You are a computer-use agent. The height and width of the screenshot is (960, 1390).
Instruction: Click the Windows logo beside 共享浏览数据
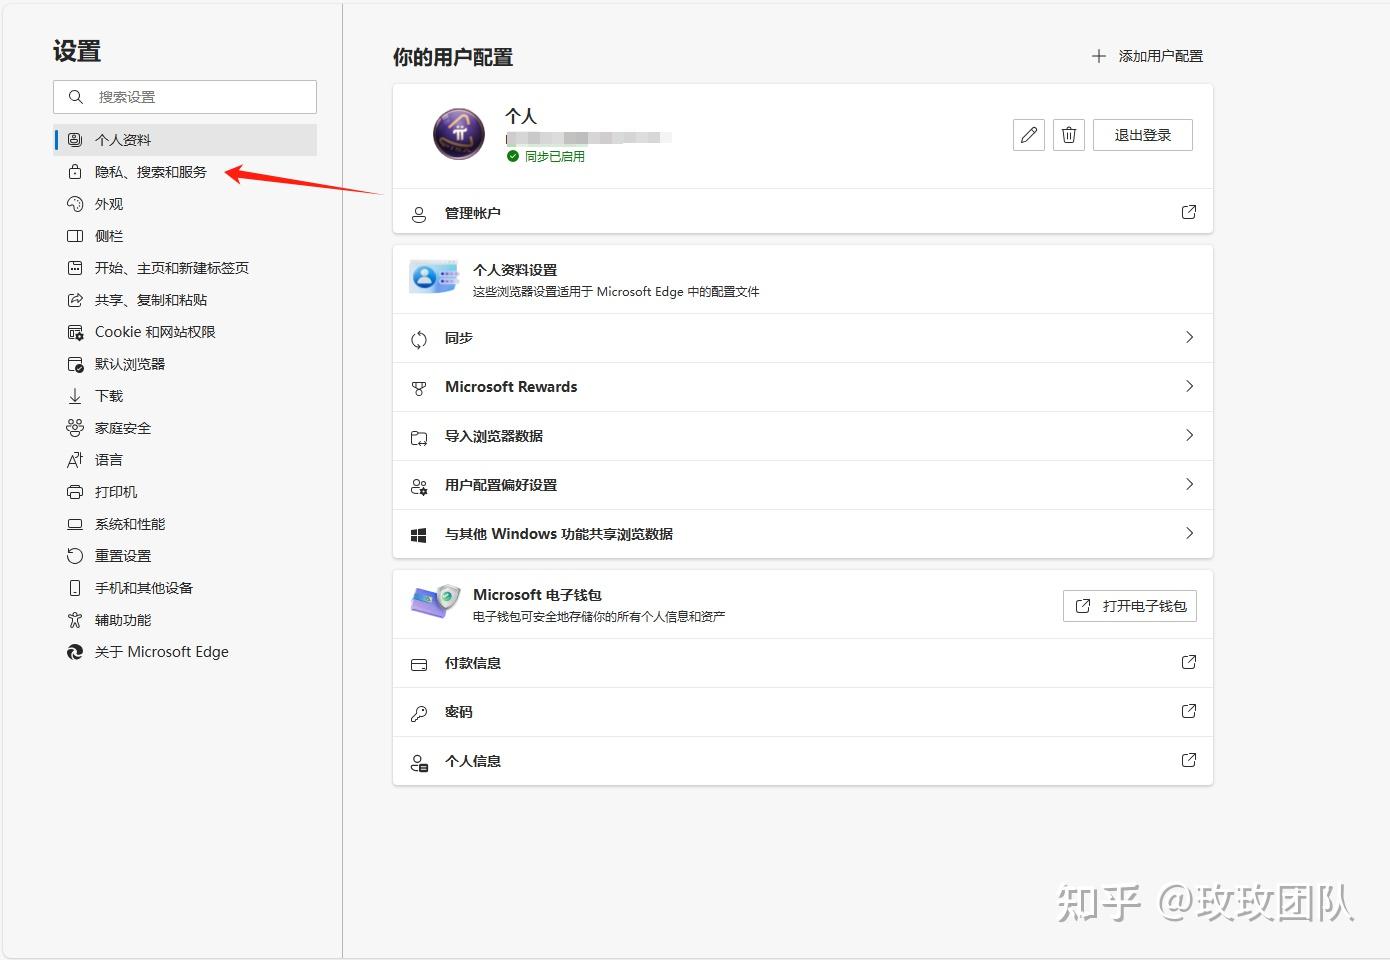click(419, 534)
